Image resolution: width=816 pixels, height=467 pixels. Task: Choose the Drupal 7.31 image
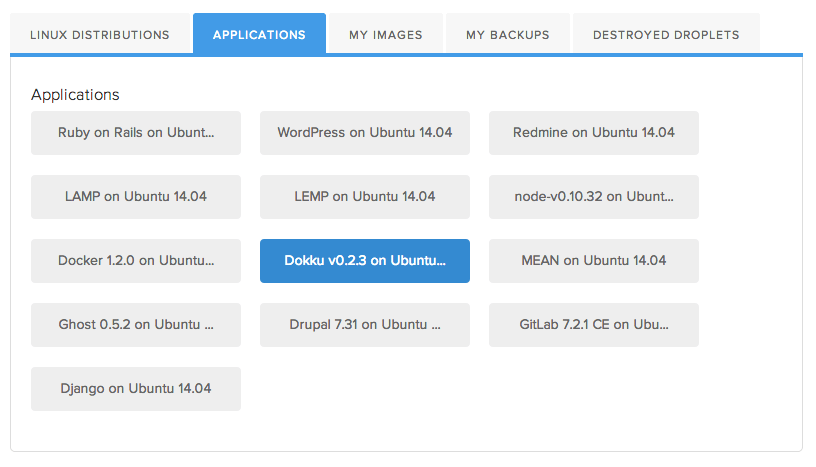click(x=365, y=324)
